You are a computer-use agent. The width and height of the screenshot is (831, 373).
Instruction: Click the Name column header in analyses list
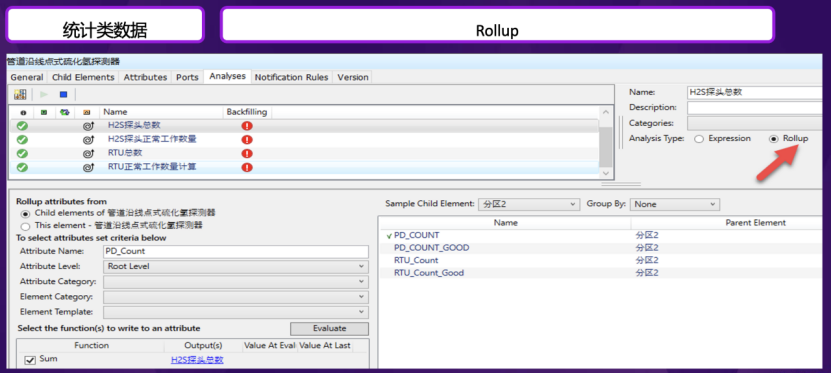coord(161,112)
